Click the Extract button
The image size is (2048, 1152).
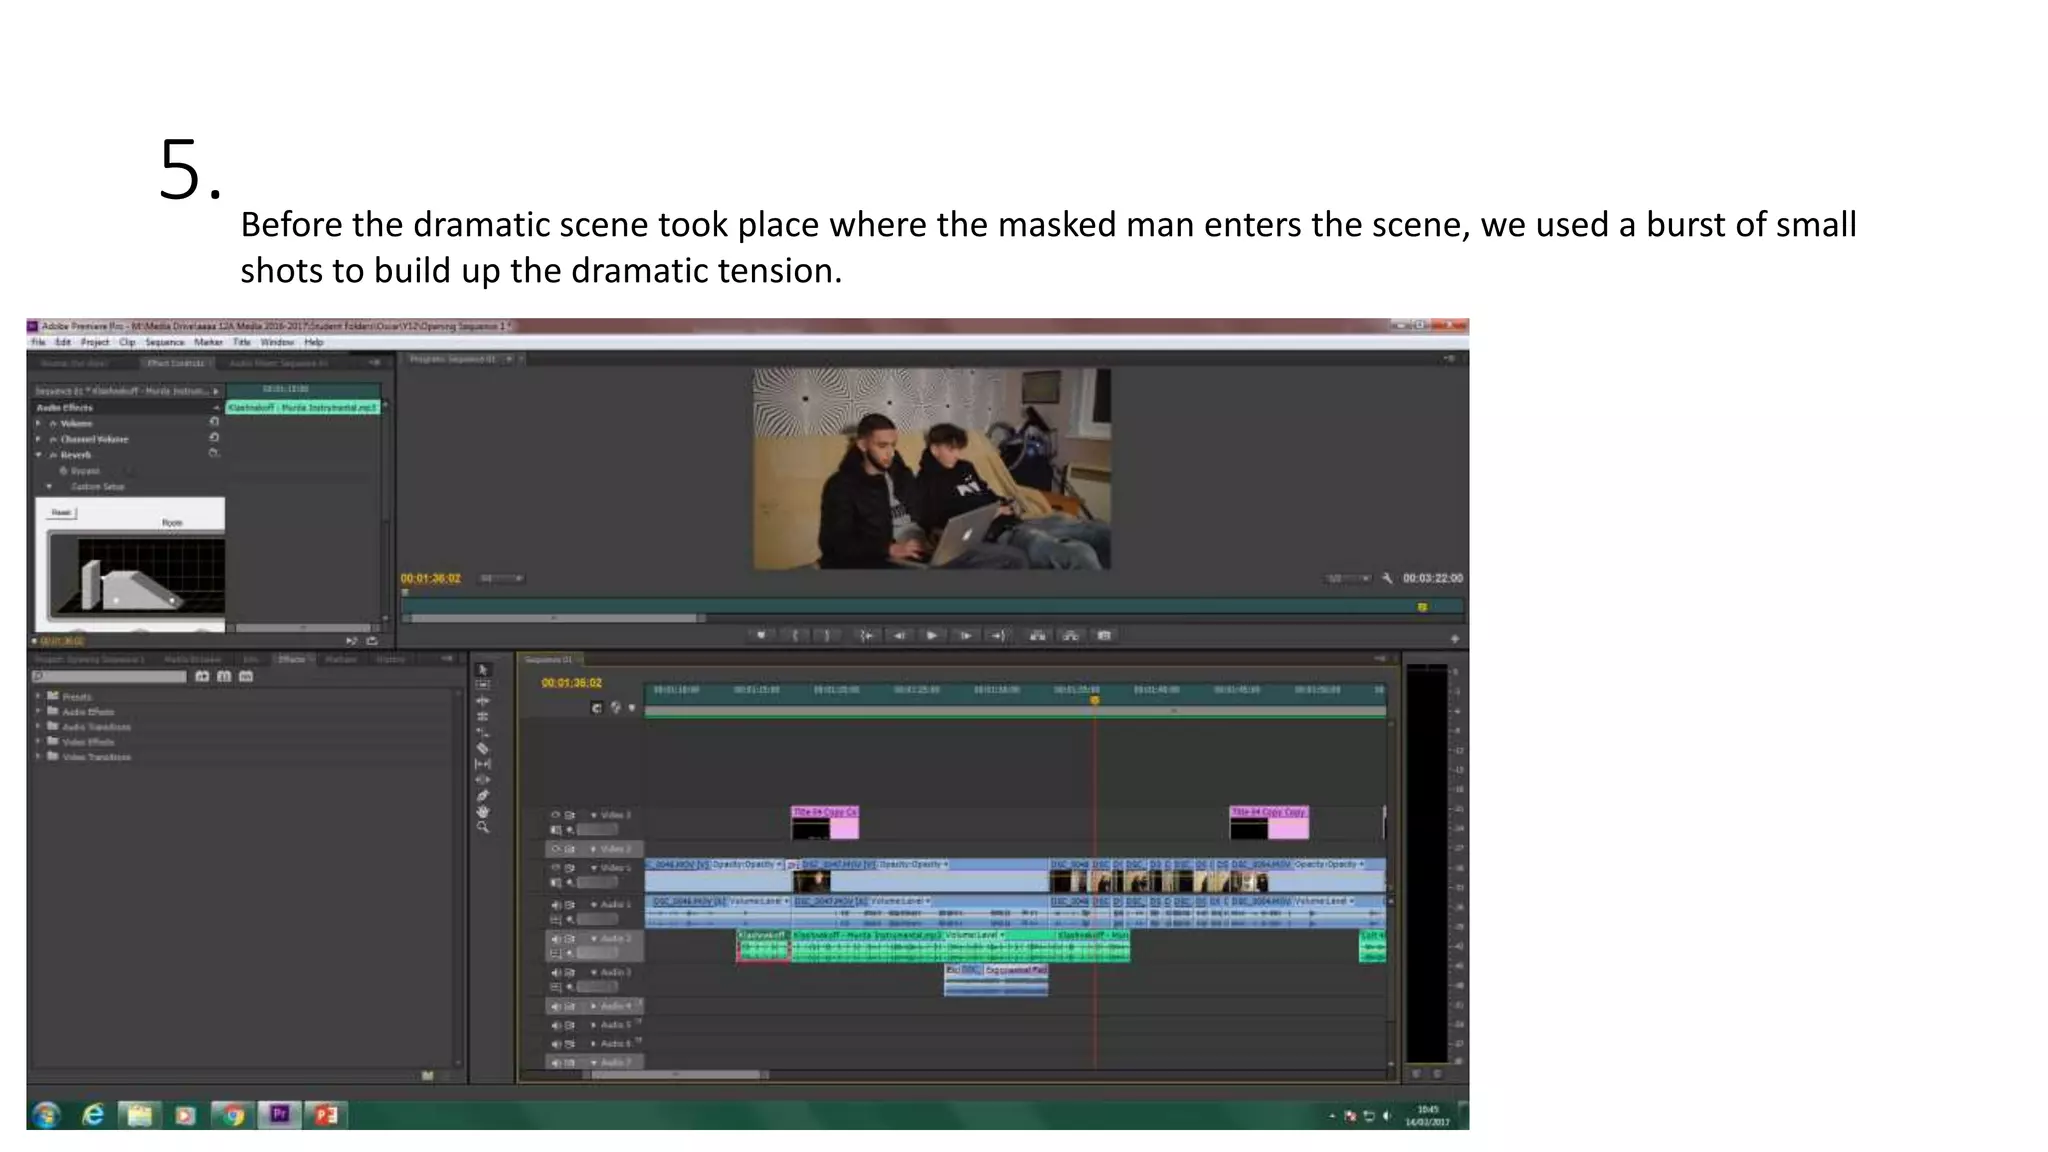point(1071,635)
